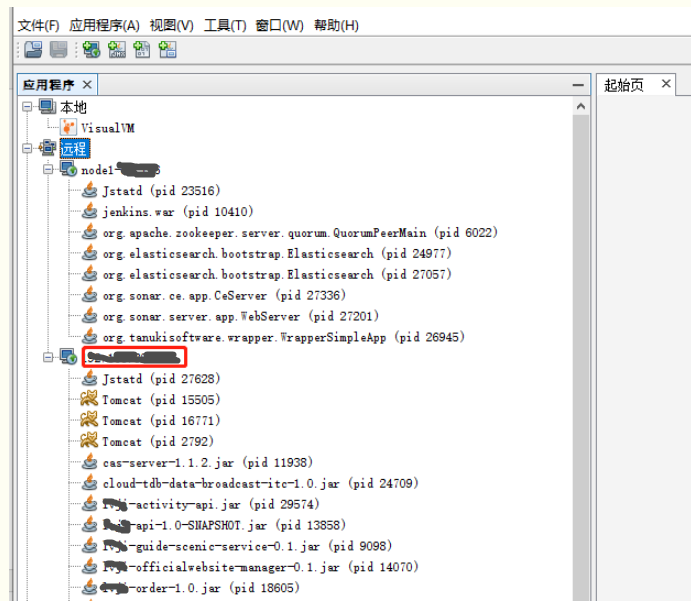Click Java icon beside CeServer (pid 27336)

[89, 295]
